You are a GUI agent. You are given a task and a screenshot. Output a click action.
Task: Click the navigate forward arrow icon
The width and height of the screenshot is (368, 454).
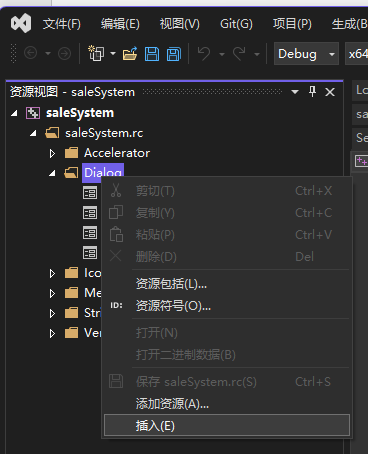click(x=64, y=53)
